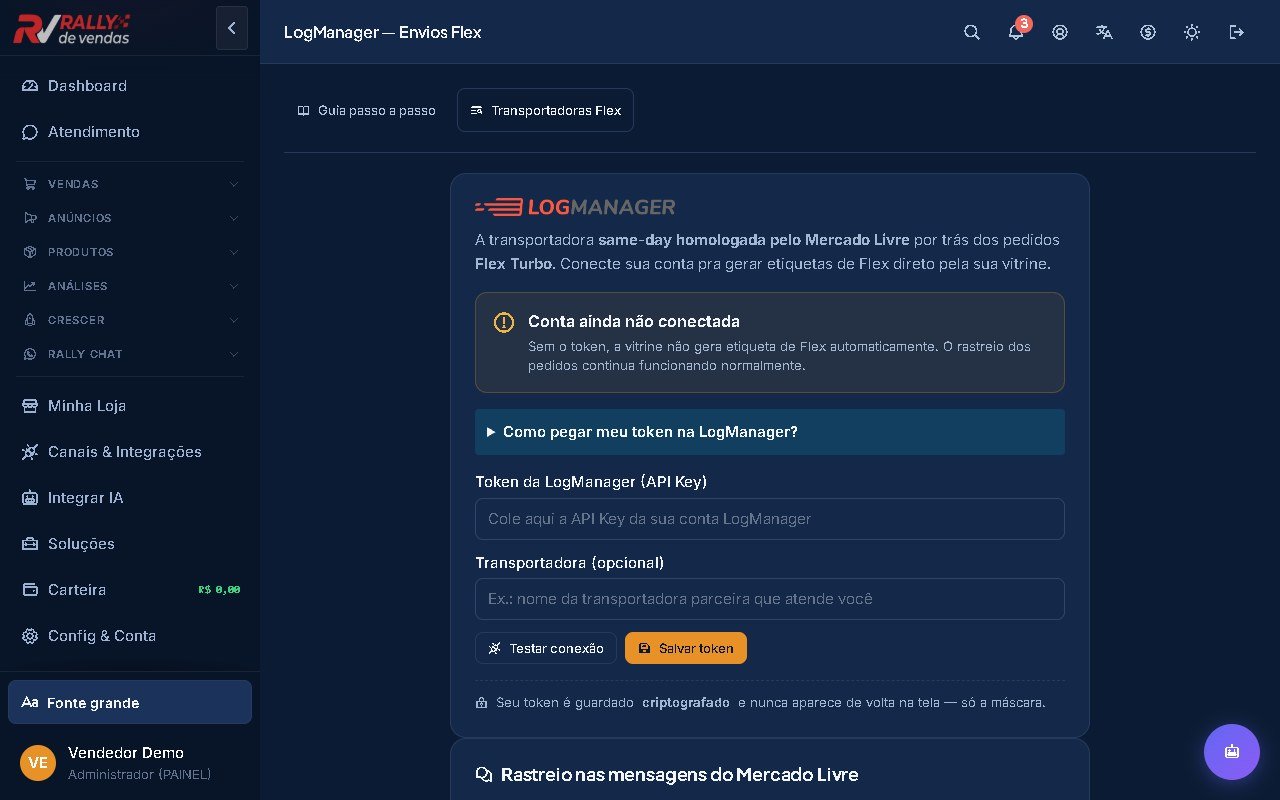
Task: Click the yellow warning icon in alert
Action: point(504,322)
